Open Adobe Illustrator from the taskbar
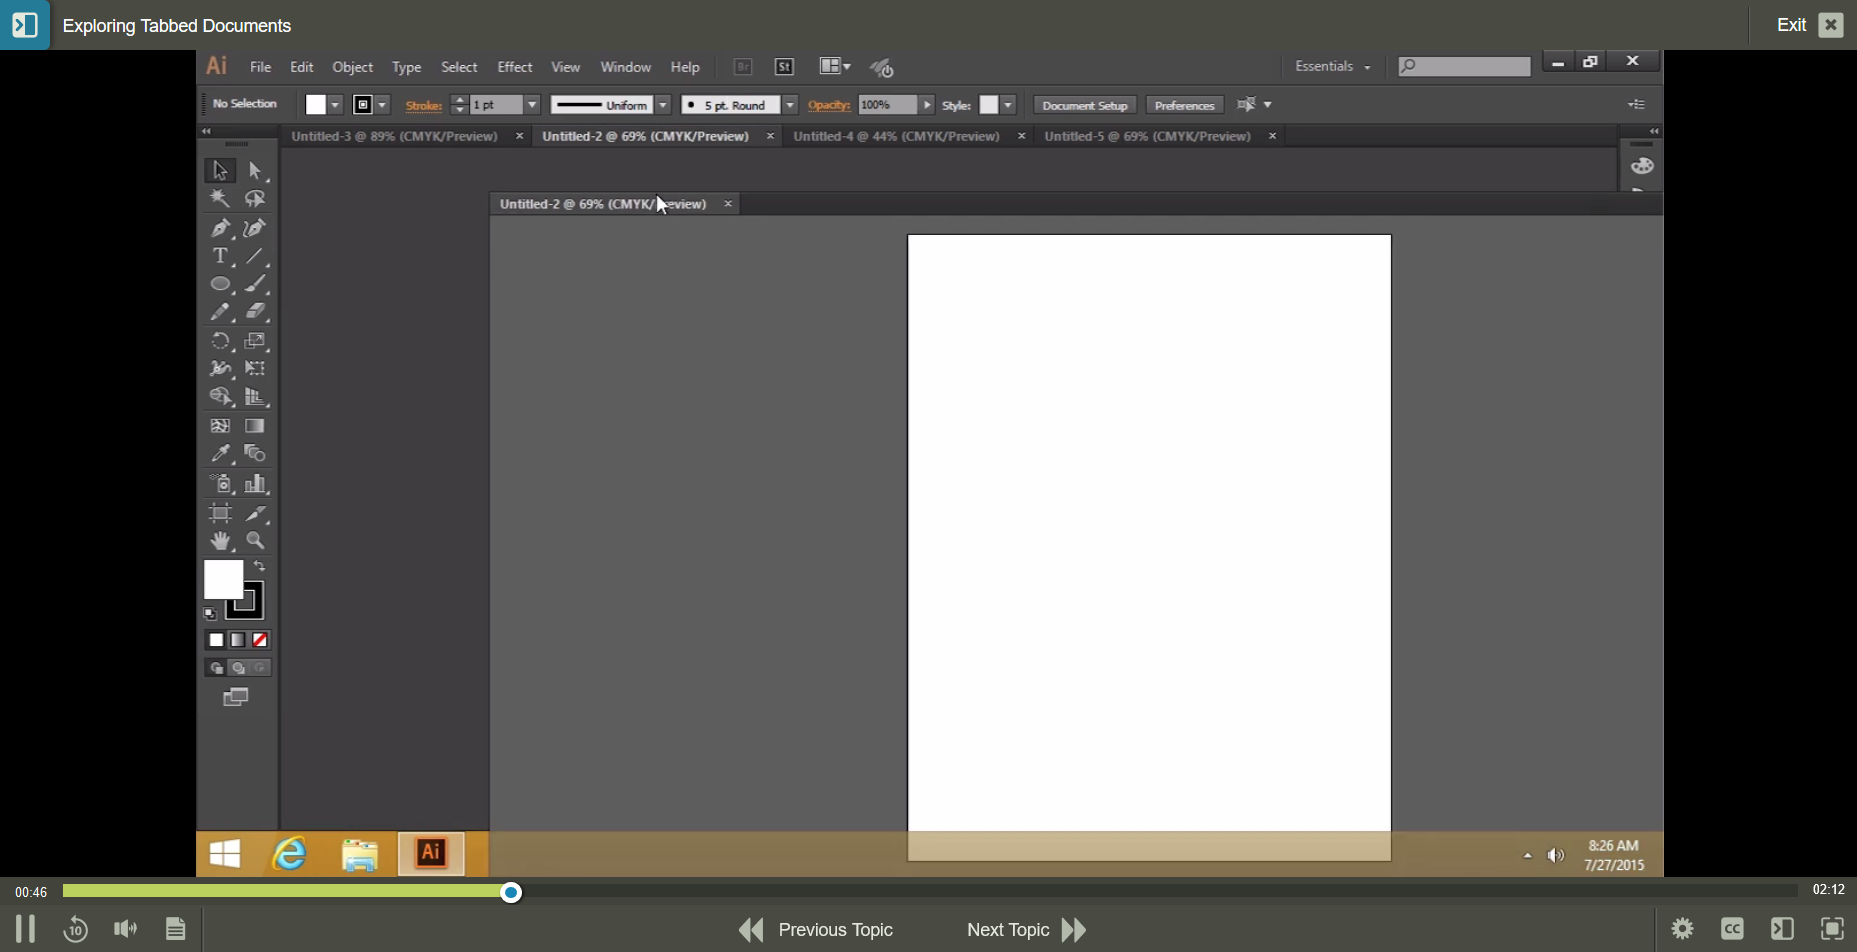This screenshot has width=1857, height=952. (x=431, y=854)
